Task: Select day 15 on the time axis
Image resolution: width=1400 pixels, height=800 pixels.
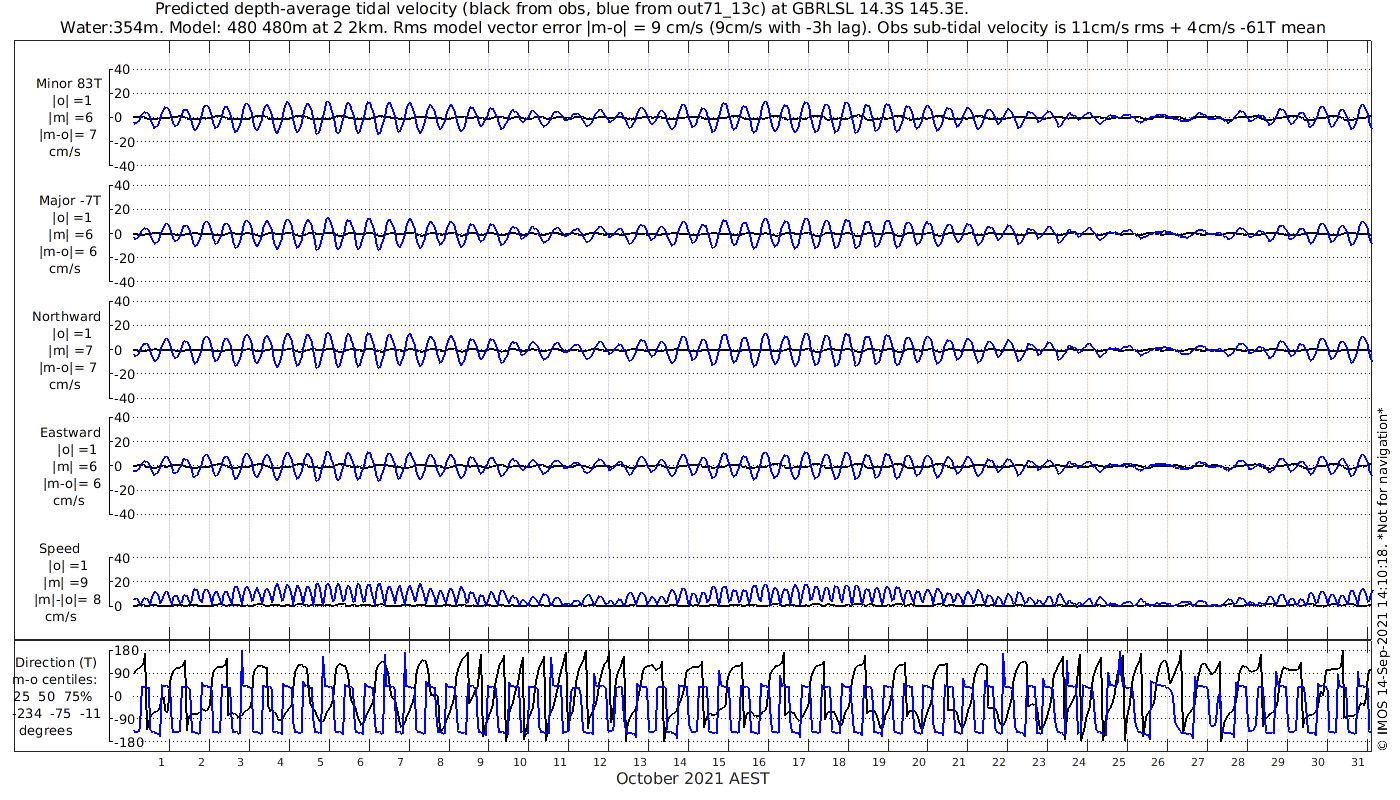Action: click(719, 762)
